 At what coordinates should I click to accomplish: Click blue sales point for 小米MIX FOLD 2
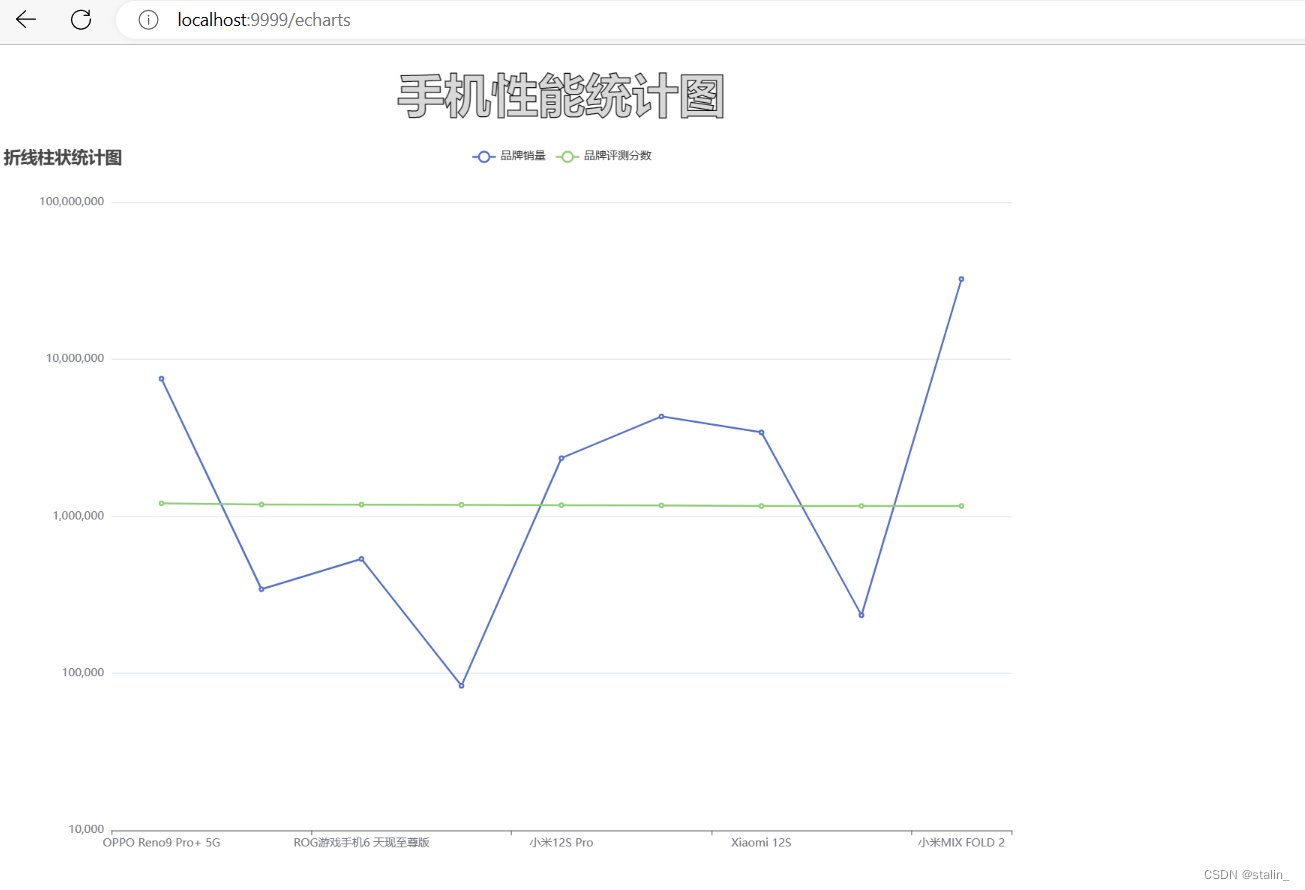961,279
